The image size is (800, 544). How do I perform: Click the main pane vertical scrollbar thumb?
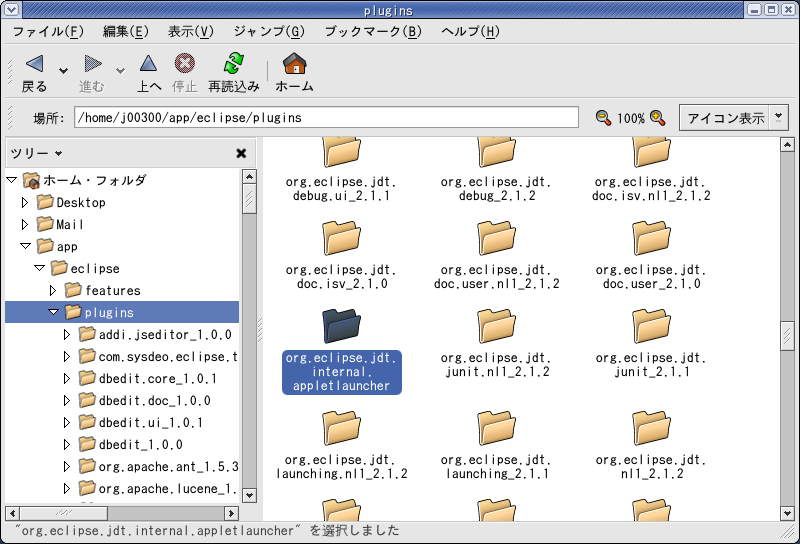[x=787, y=335]
